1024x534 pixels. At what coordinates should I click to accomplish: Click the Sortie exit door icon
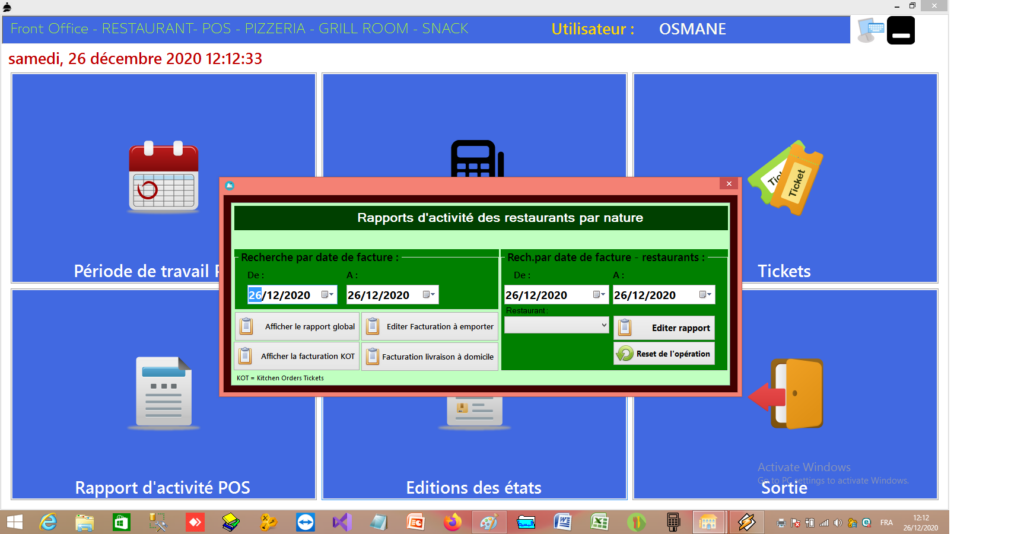tap(786, 394)
